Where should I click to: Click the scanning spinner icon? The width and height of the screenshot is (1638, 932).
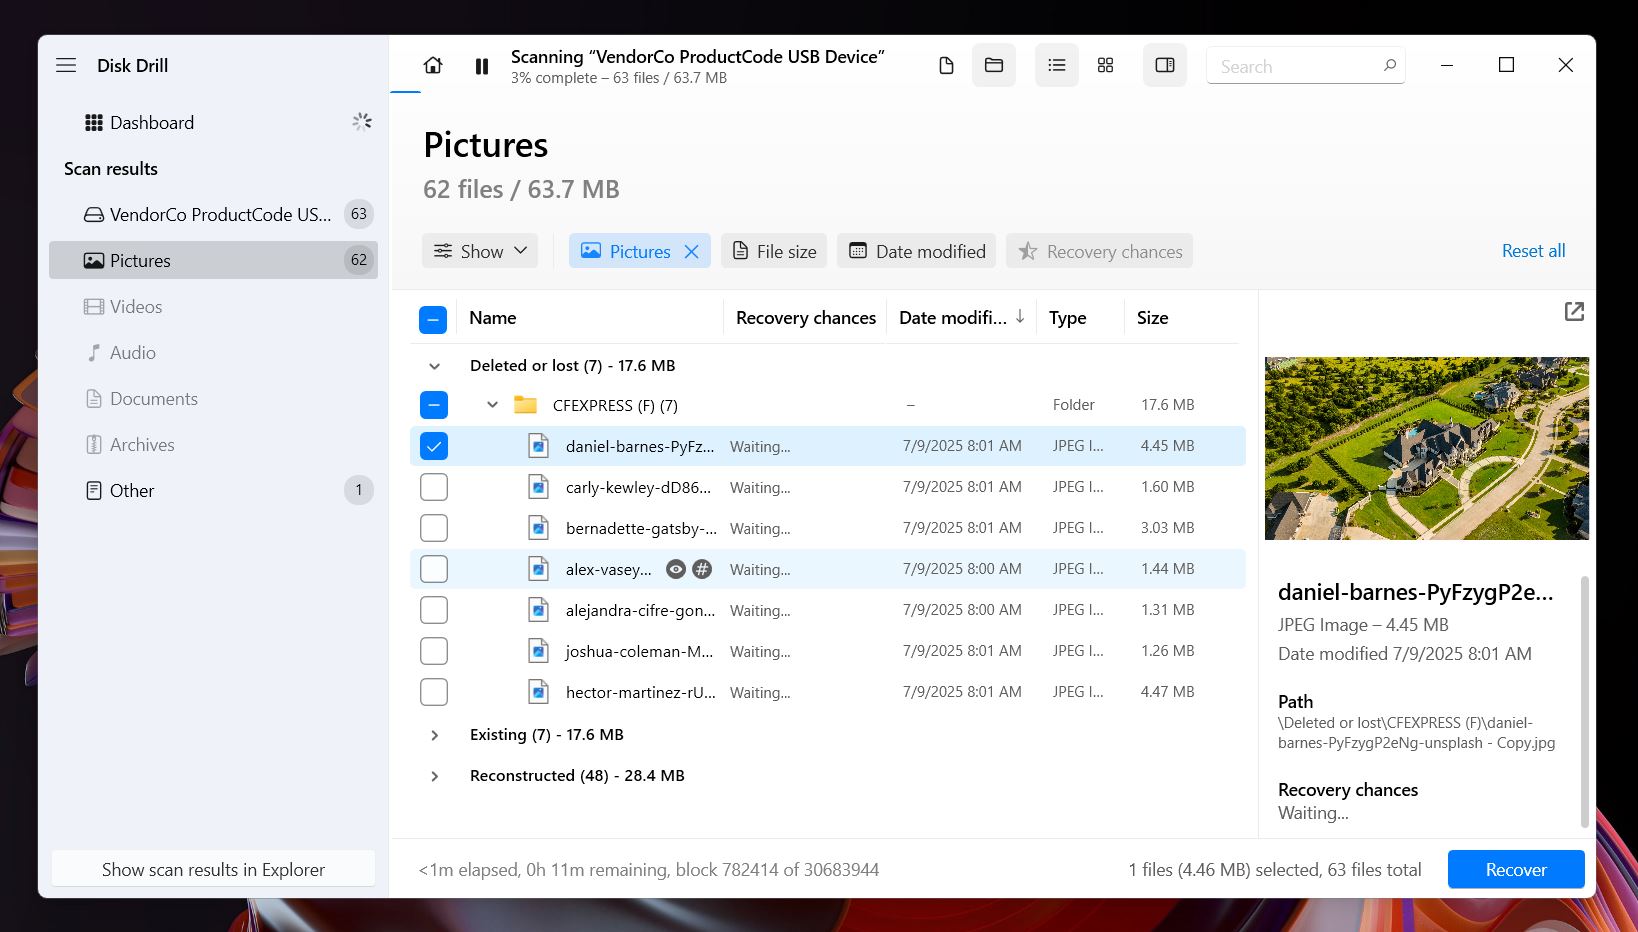[362, 122]
